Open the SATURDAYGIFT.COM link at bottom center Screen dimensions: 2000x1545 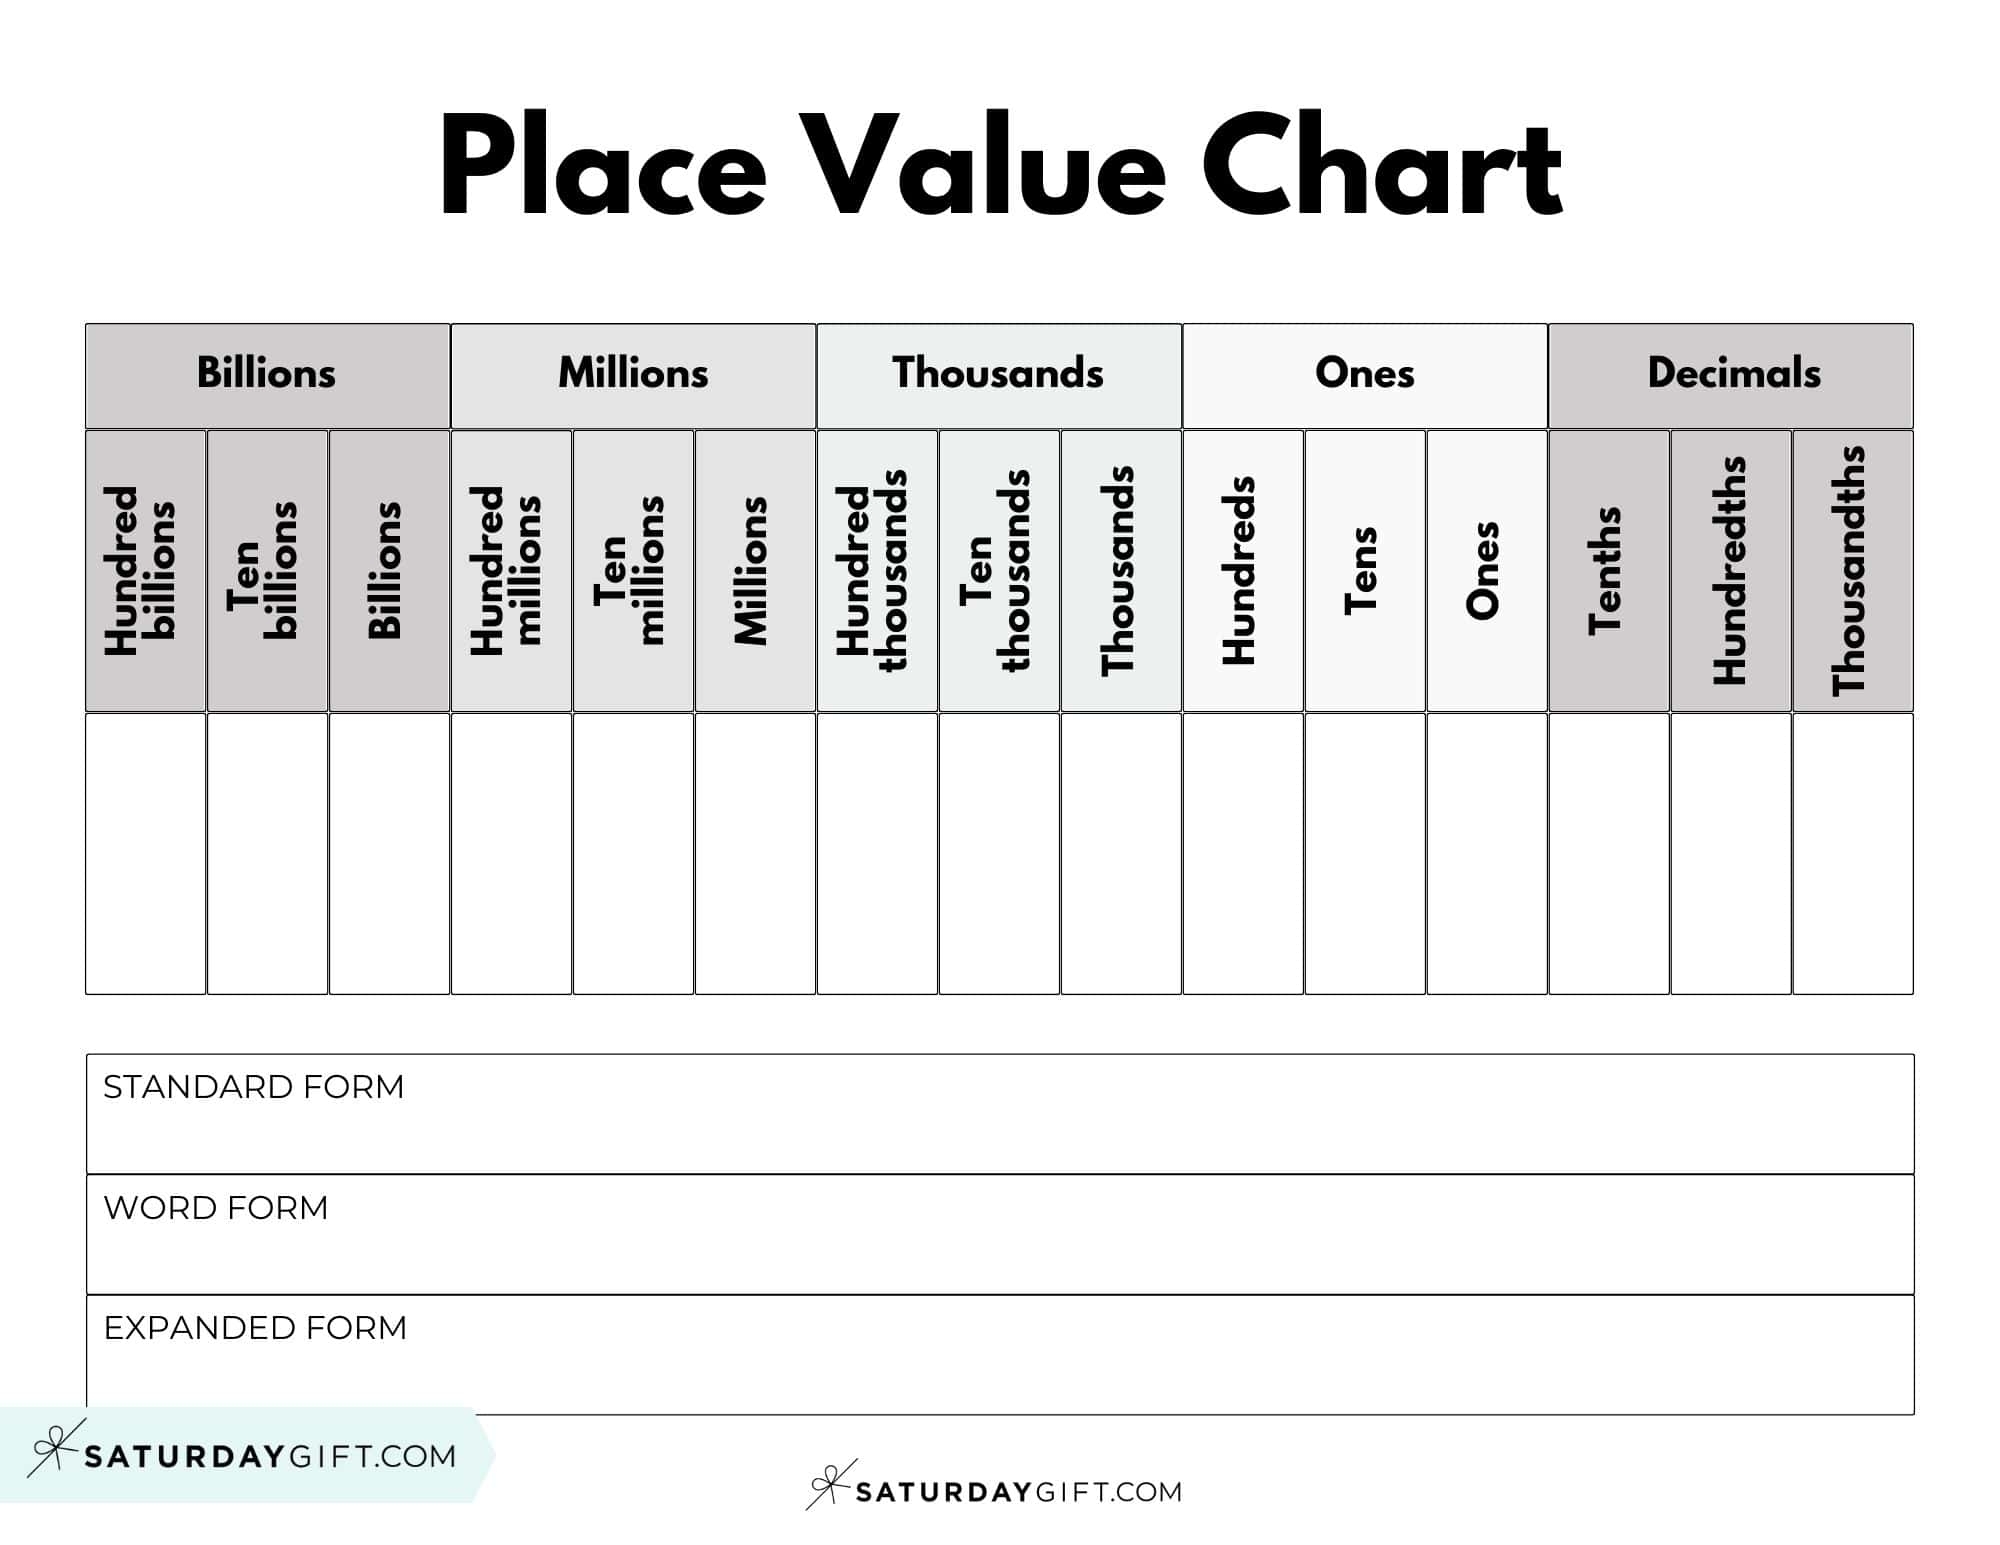(x=1018, y=1492)
